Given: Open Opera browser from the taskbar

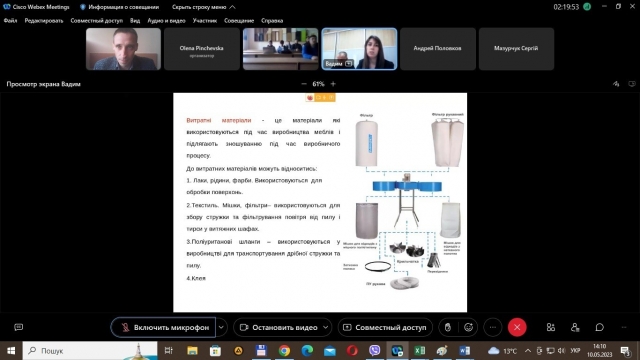Looking at the screenshot, I should 352,351.
